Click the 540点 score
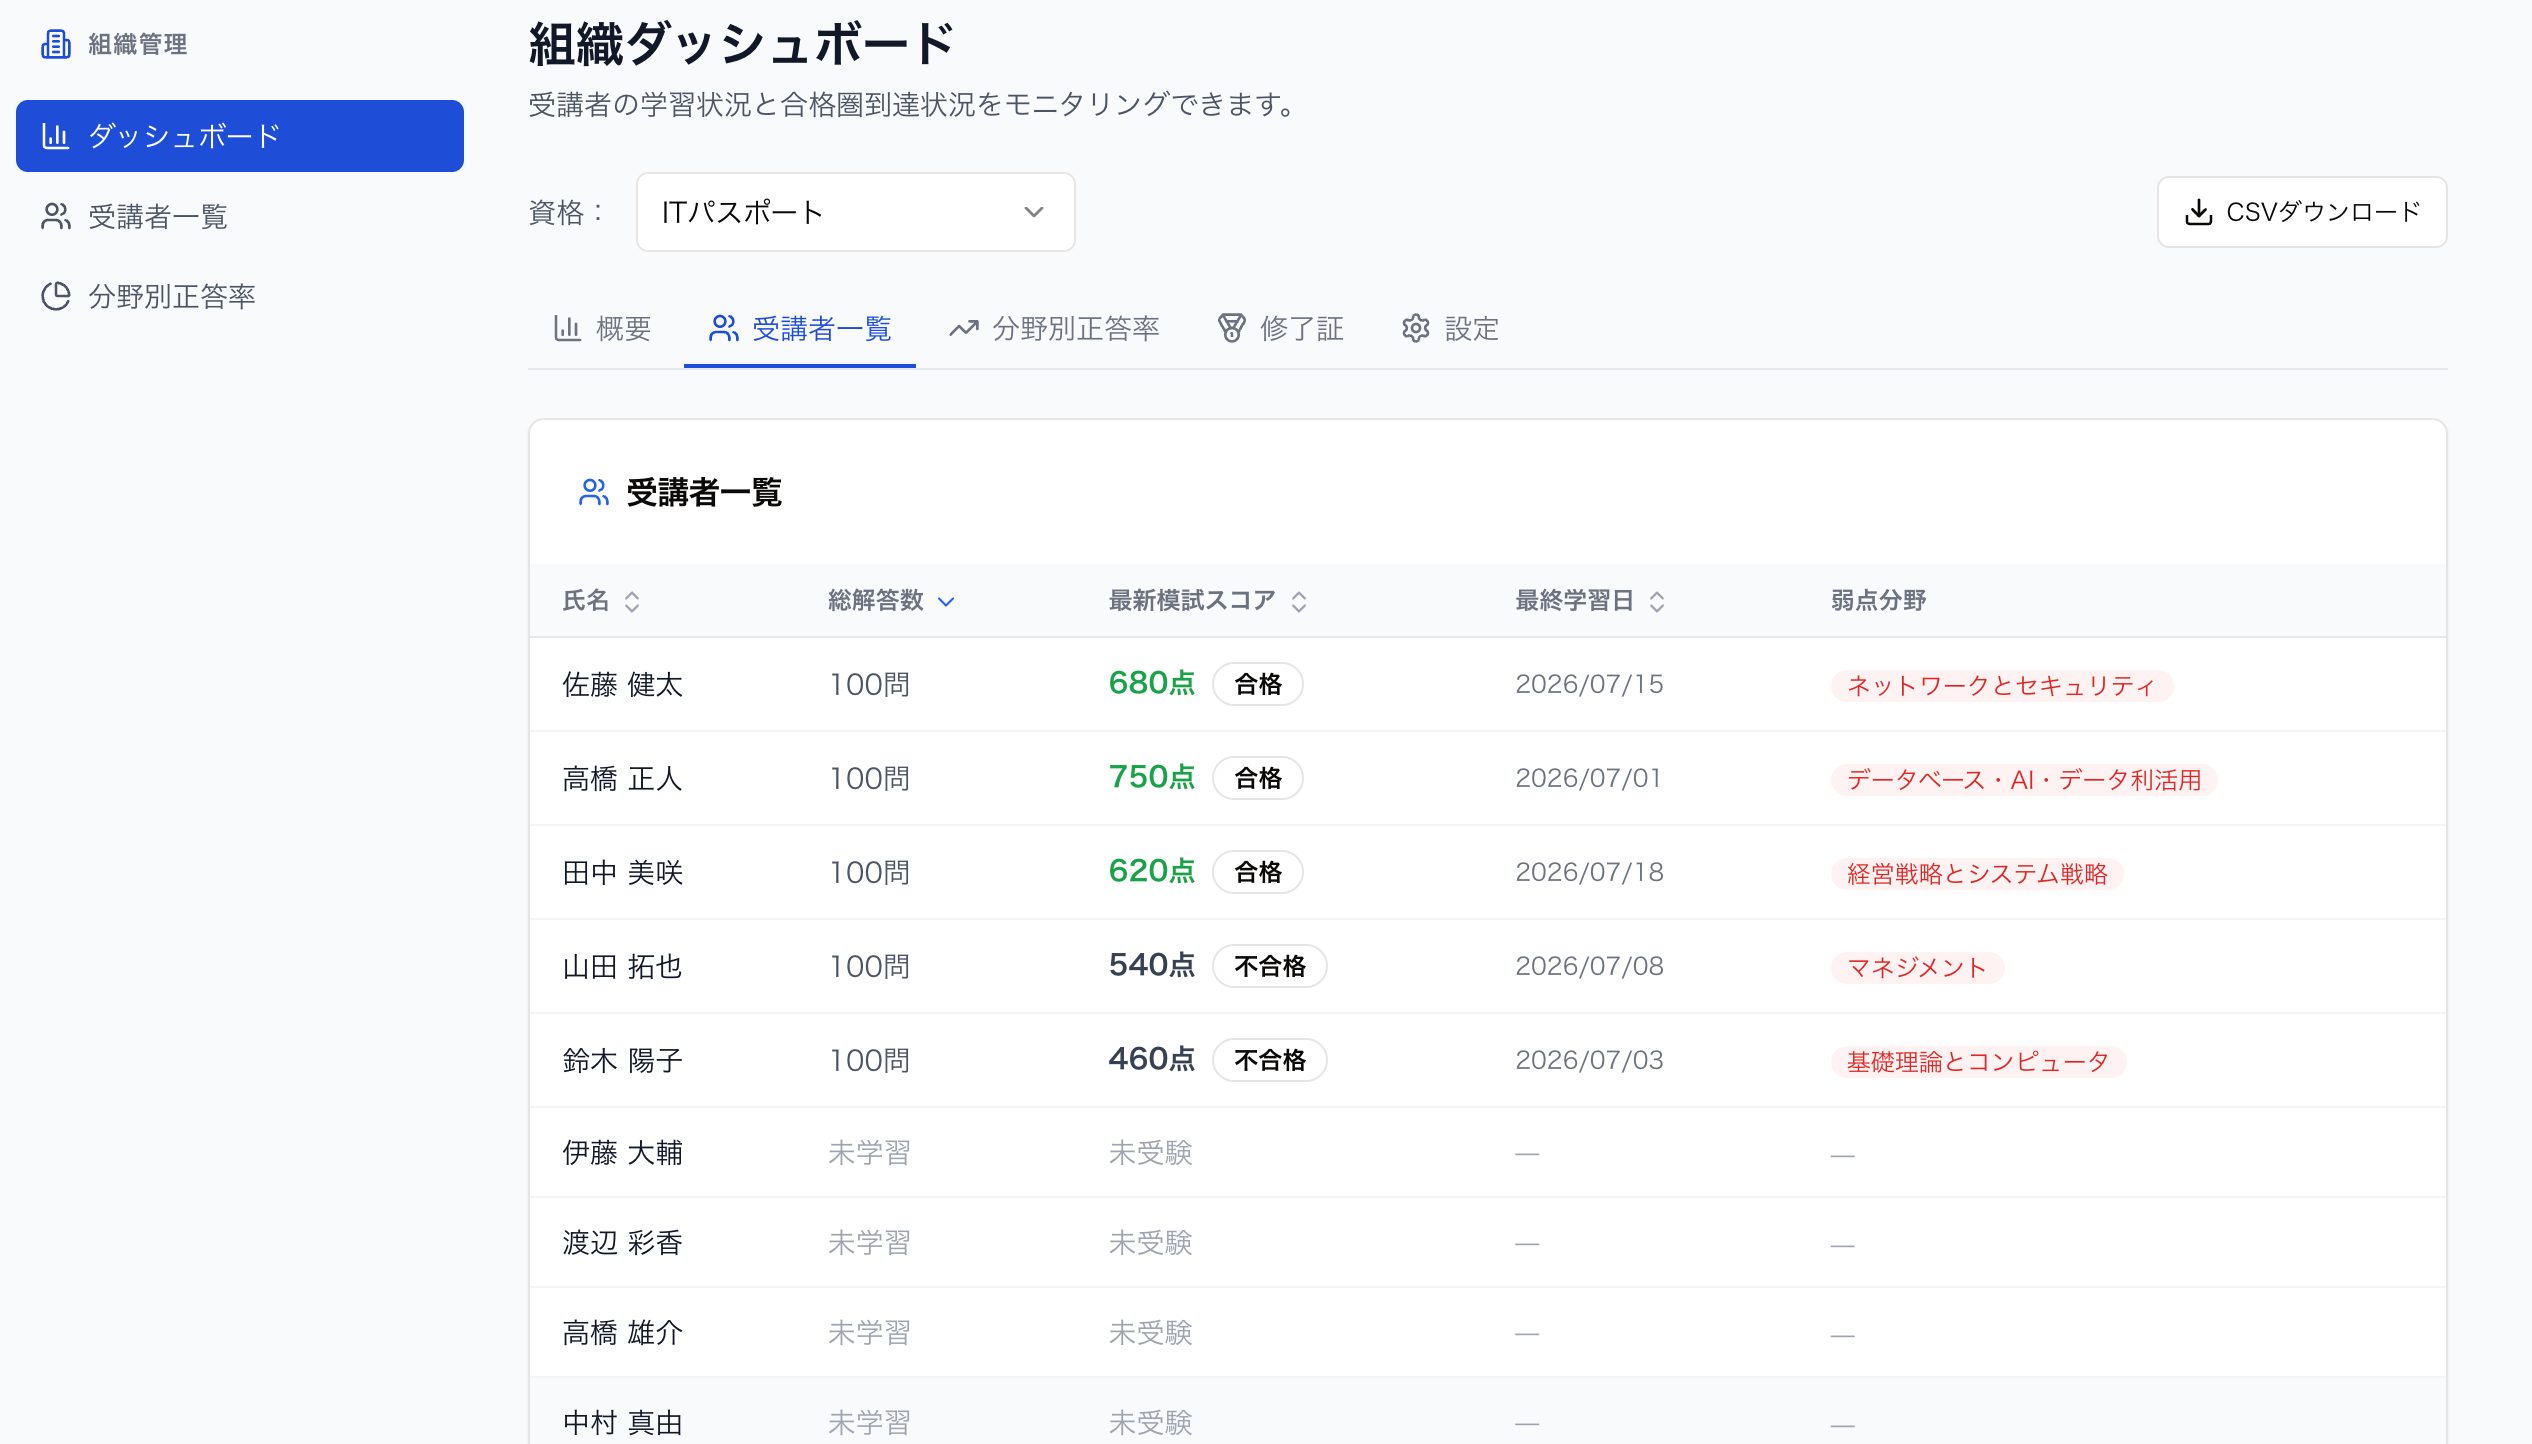 1152,965
